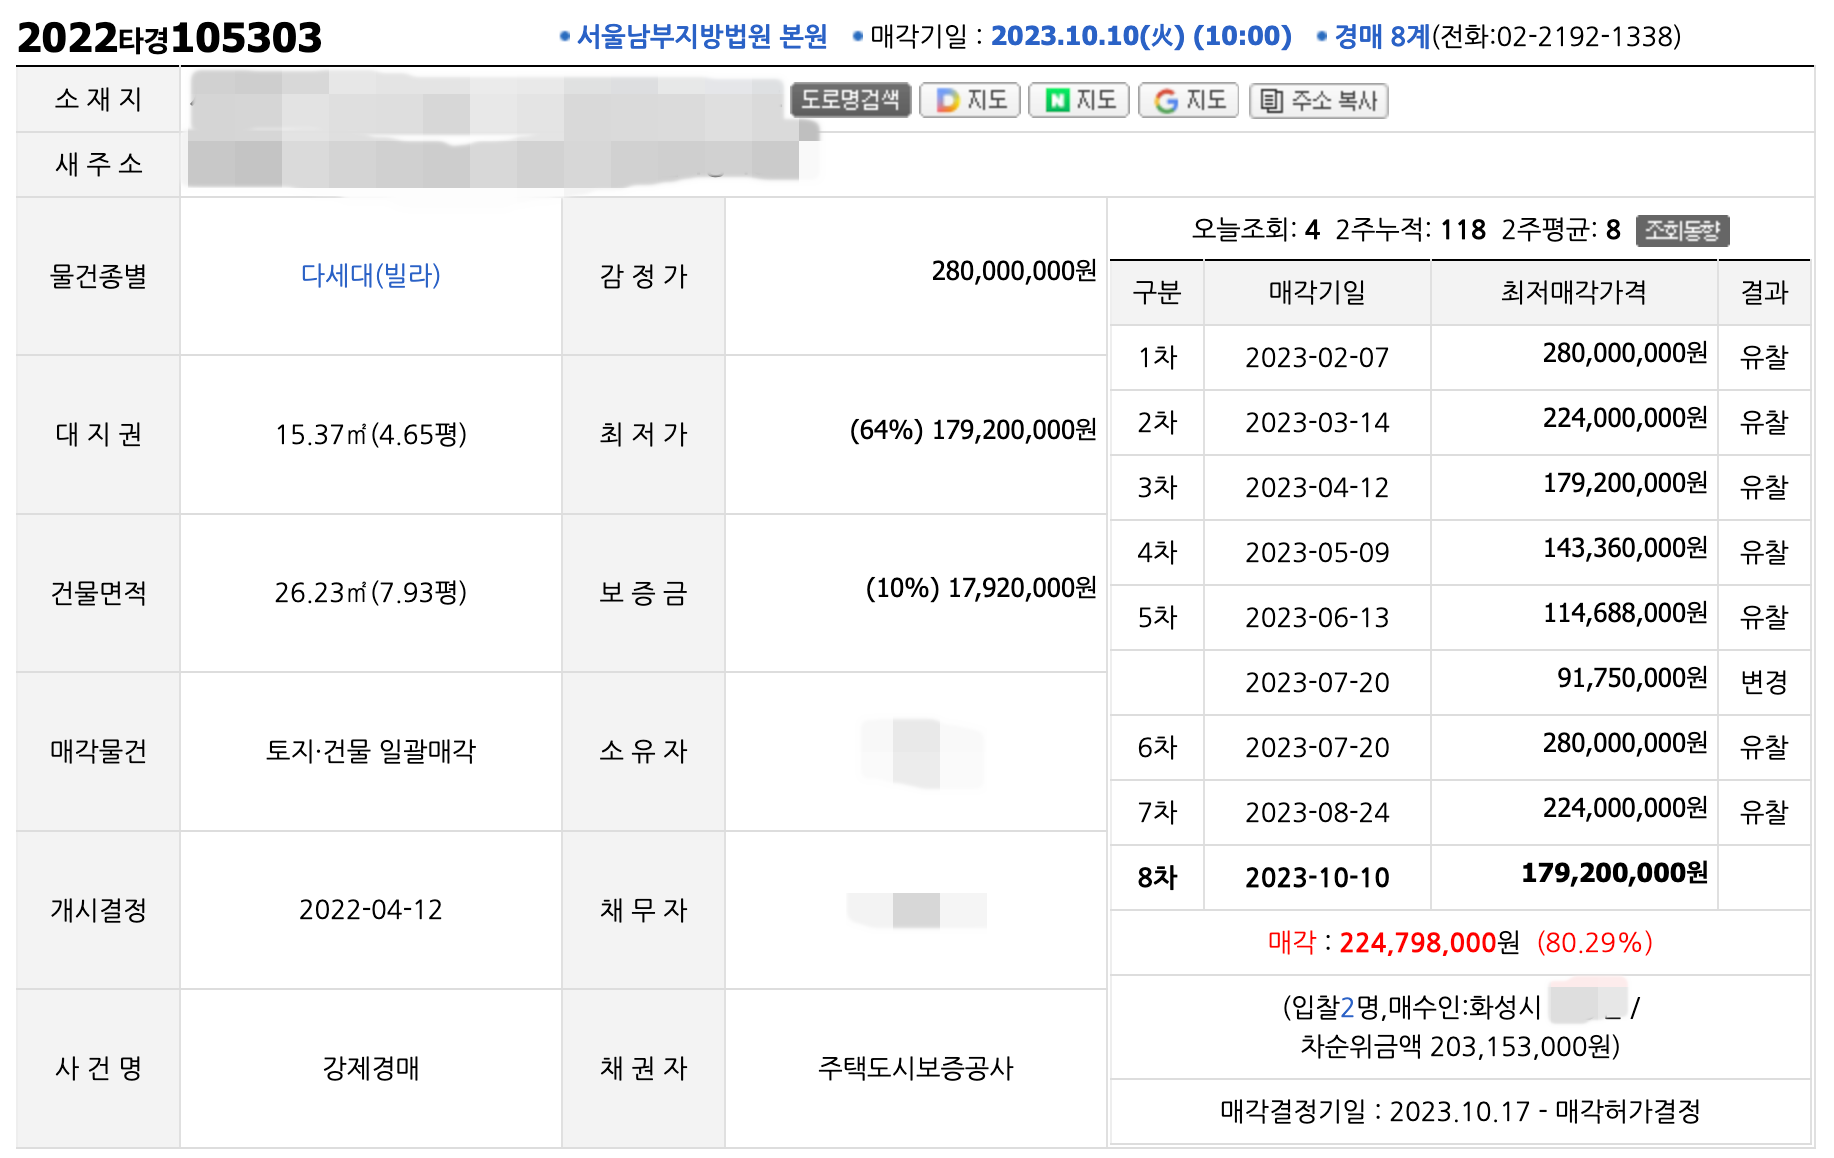Click the 매각결정기일 2023.10.17 decision row

point(1460,1111)
